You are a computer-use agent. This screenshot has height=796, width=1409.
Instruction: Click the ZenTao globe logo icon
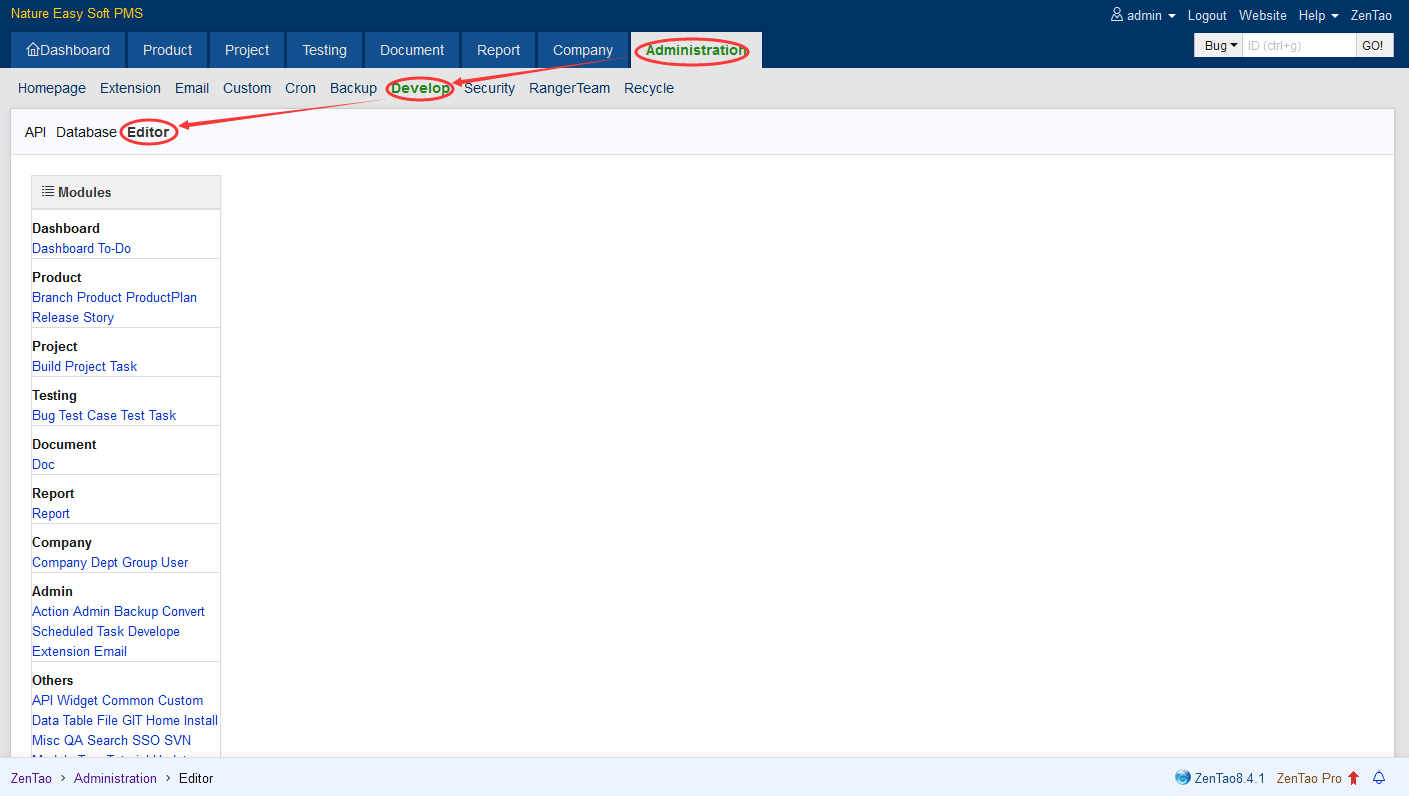click(x=1183, y=778)
